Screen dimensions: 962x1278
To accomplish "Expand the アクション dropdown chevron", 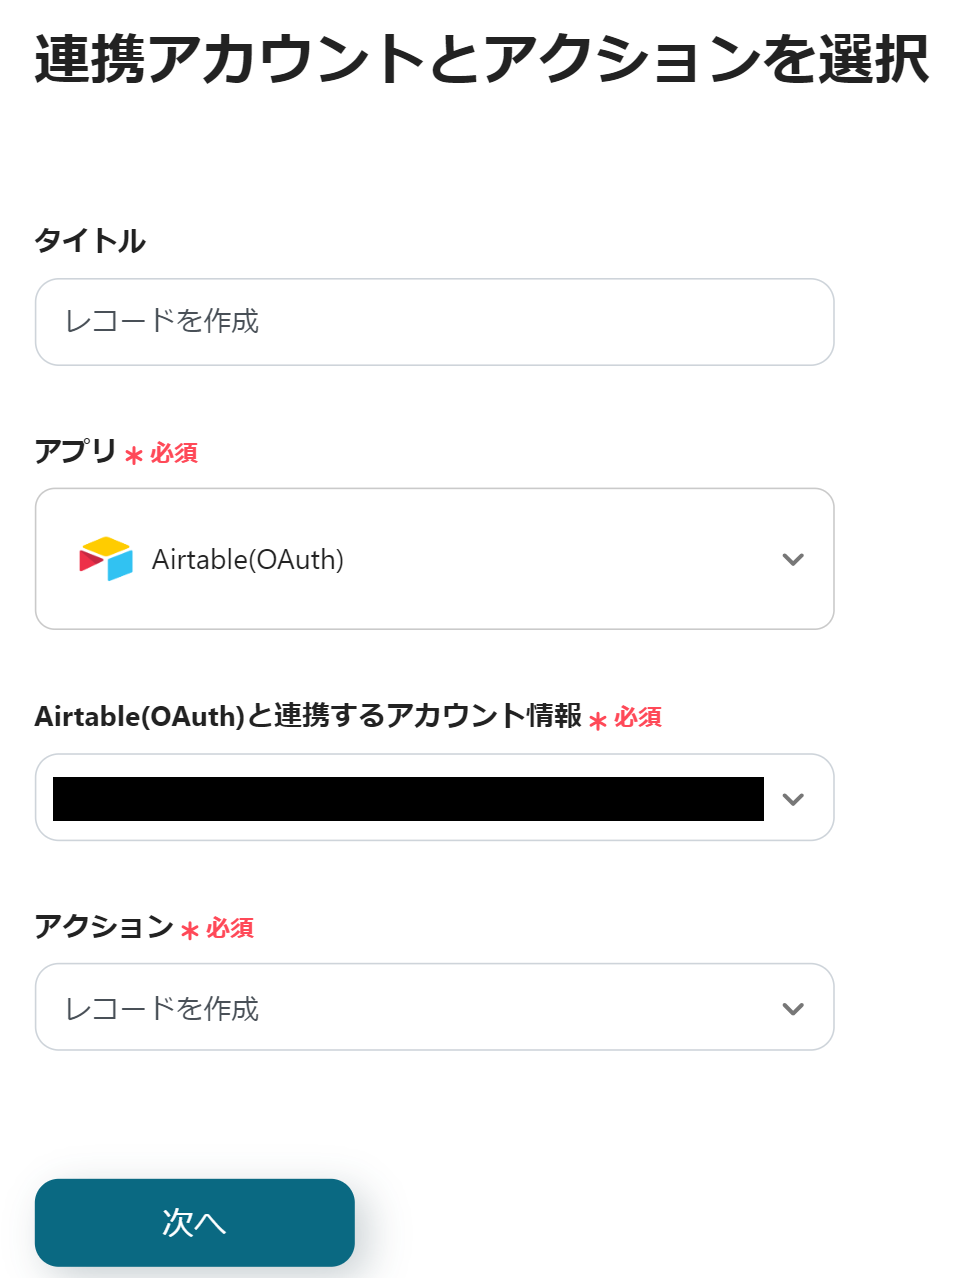I will pyautogui.click(x=793, y=1008).
